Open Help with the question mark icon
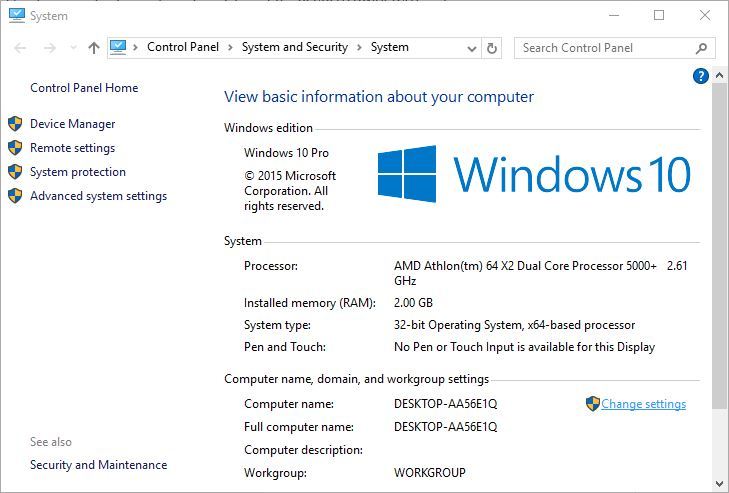The width and height of the screenshot is (729, 493). 701,76
